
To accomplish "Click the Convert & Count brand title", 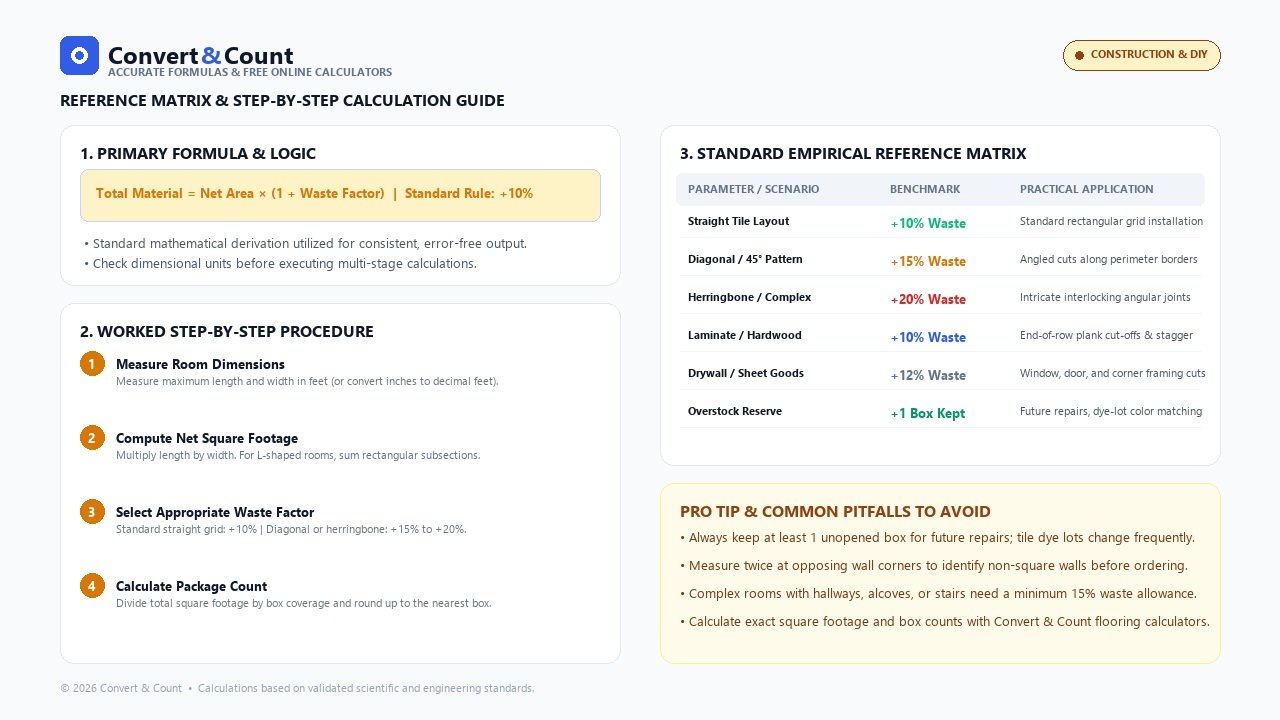I will tap(200, 56).
